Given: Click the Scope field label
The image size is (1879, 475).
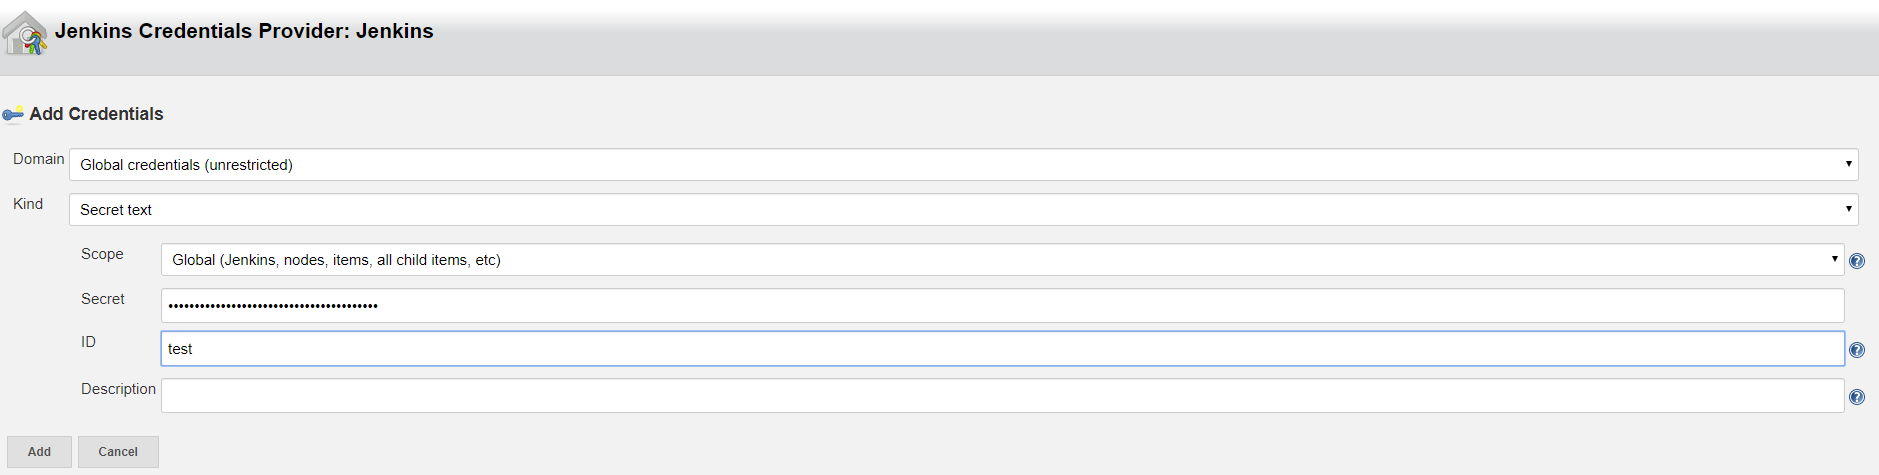Looking at the screenshot, I should point(102,254).
